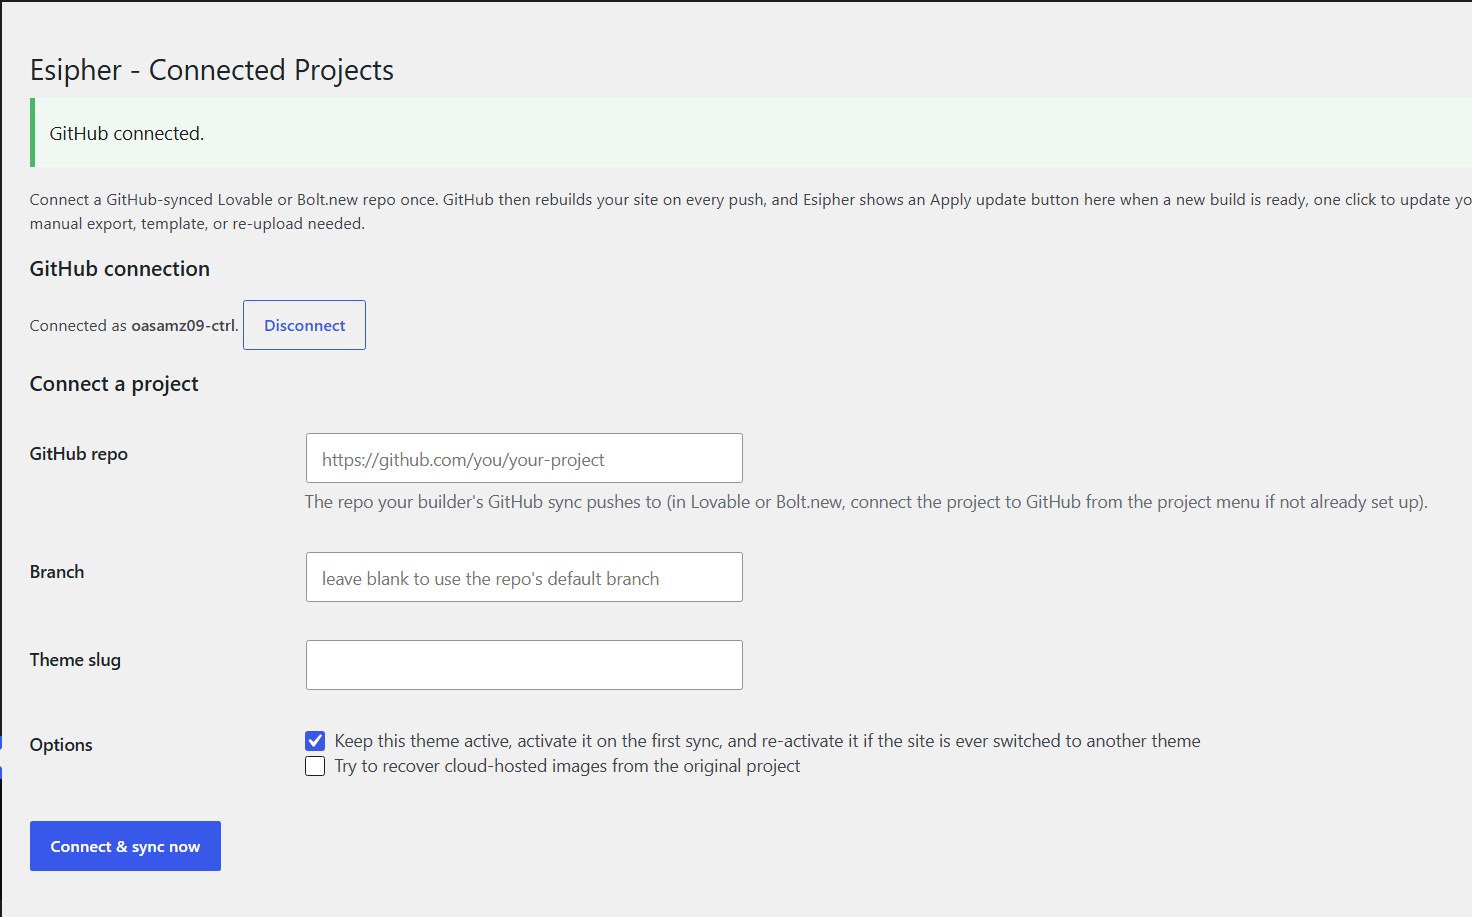The image size is (1472, 917).
Task: Click the 'GitHub connection' heading
Action: click(x=120, y=268)
